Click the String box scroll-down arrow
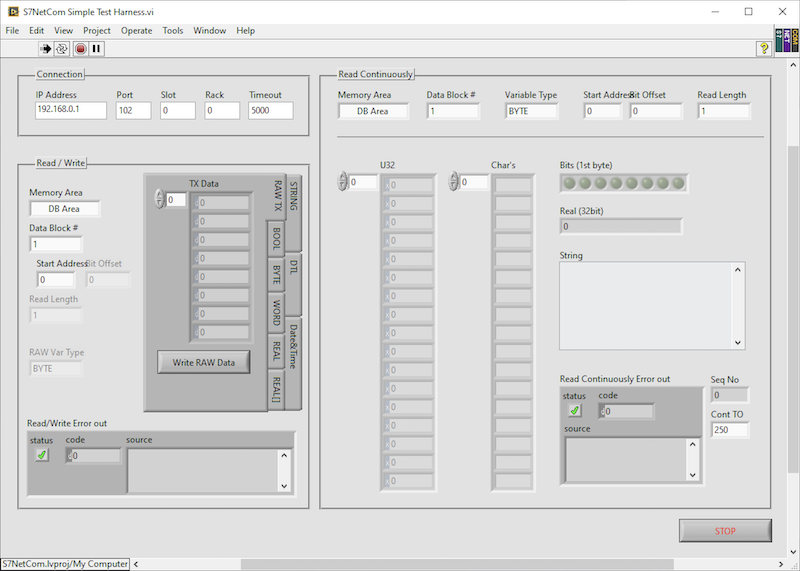Screen dimensions: 800x571 [x=738, y=343]
